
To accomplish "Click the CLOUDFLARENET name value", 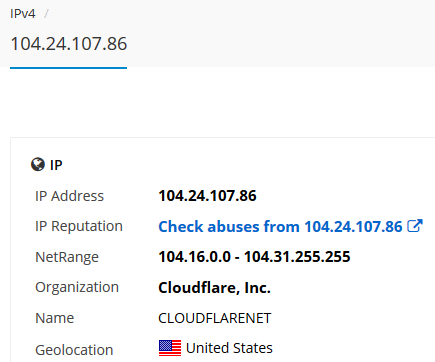I will [215, 318].
